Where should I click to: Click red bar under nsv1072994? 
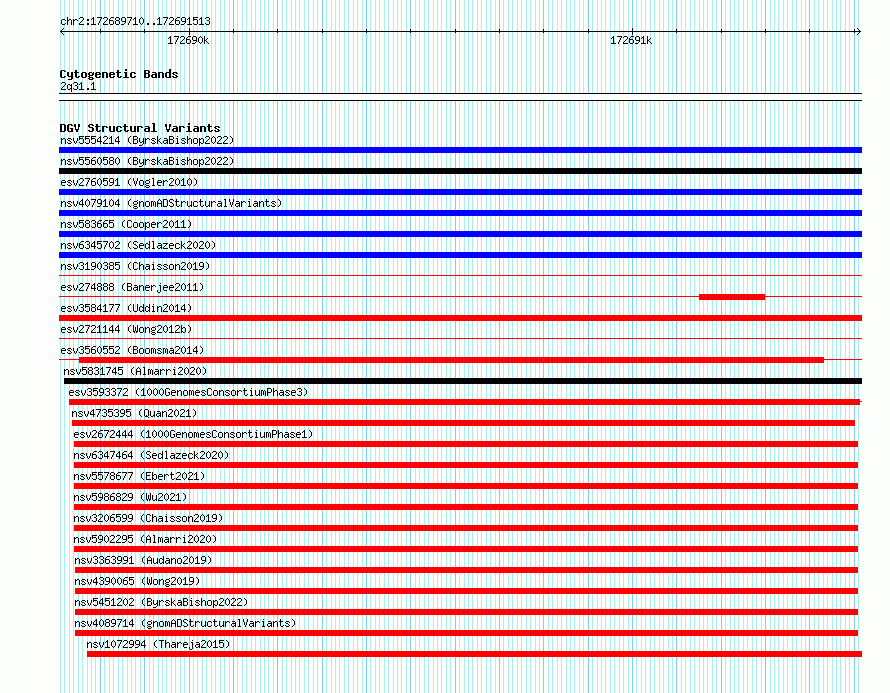coord(475,654)
